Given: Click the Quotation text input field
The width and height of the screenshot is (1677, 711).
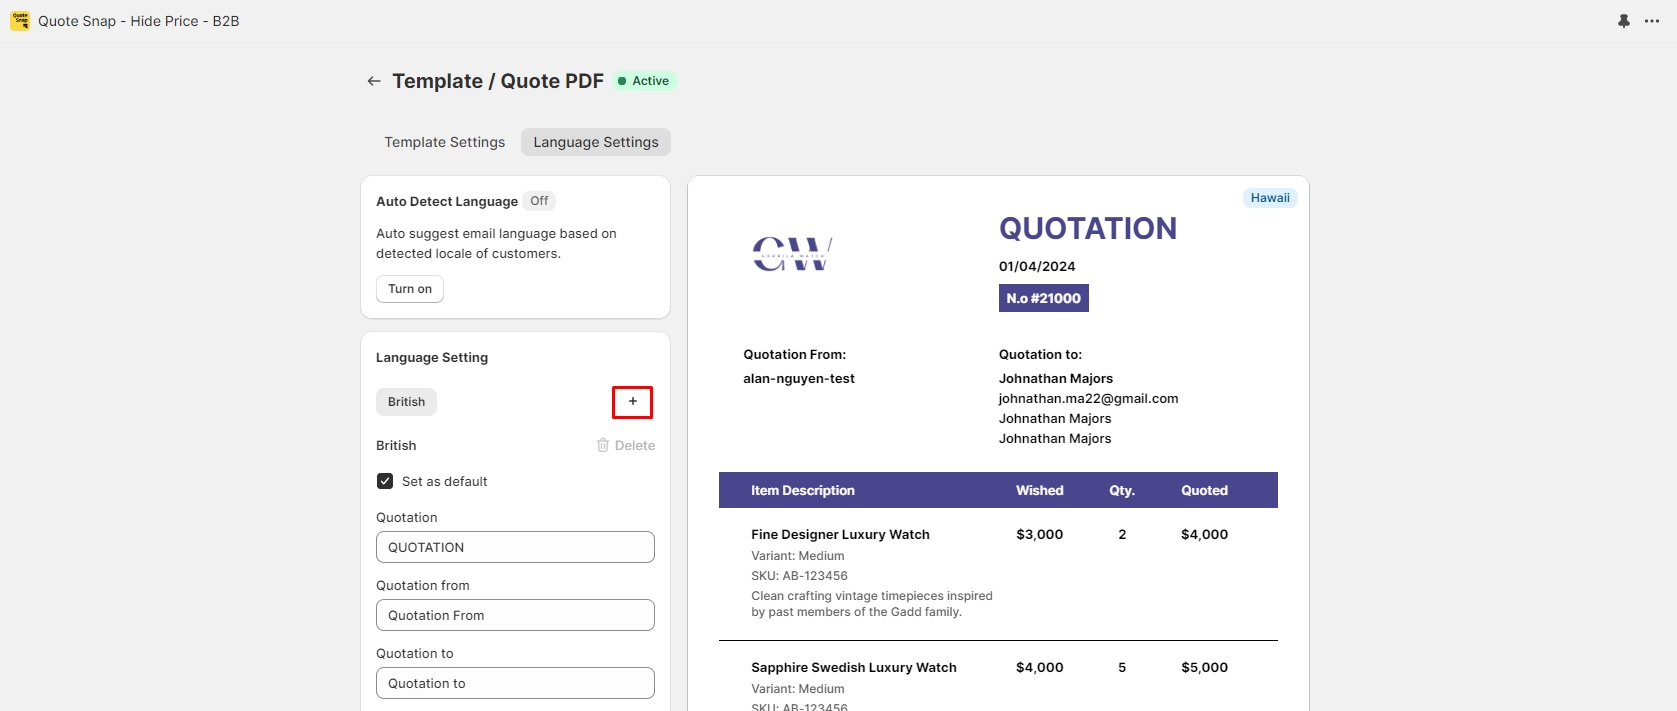Looking at the screenshot, I should click(x=515, y=547).
